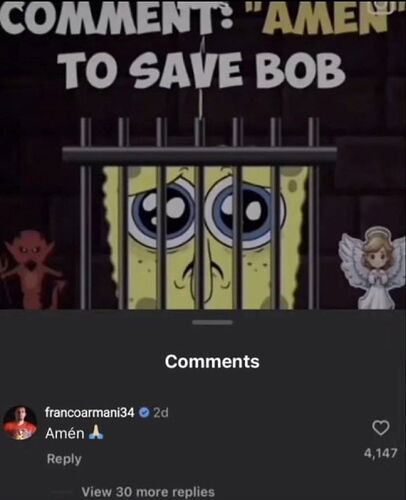Open the francoarmani34 username link
The image size is (406, 500).
[x=90, y=413]
